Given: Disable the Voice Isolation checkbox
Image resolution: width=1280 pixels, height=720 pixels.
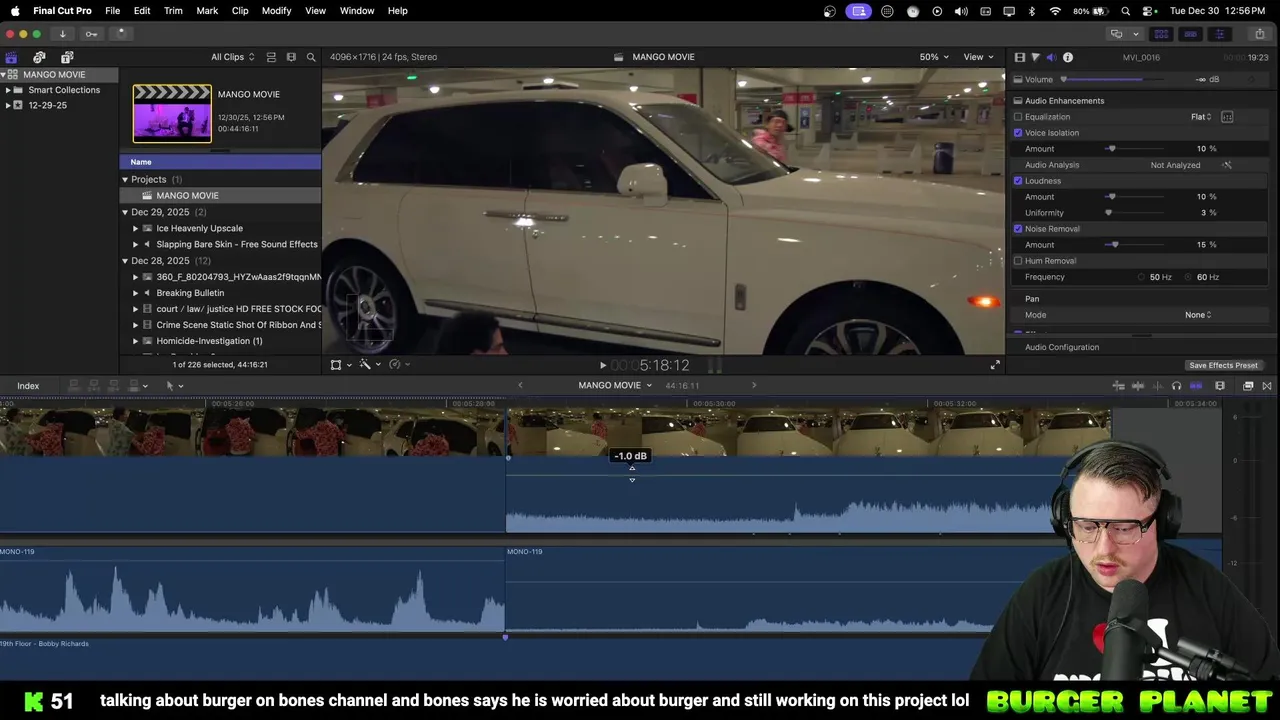Looking at the screenshot, I should pos(1018,133).
